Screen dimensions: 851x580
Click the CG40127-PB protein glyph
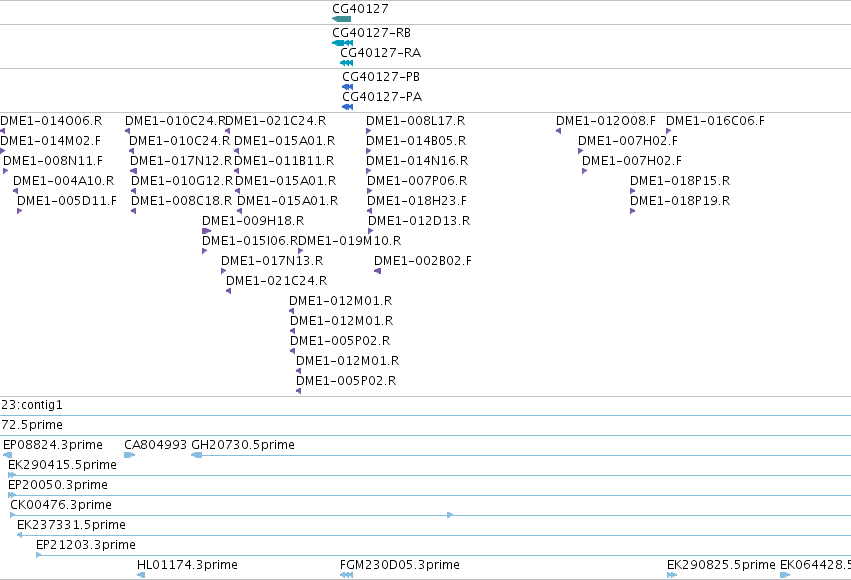(x=347, y=87)
